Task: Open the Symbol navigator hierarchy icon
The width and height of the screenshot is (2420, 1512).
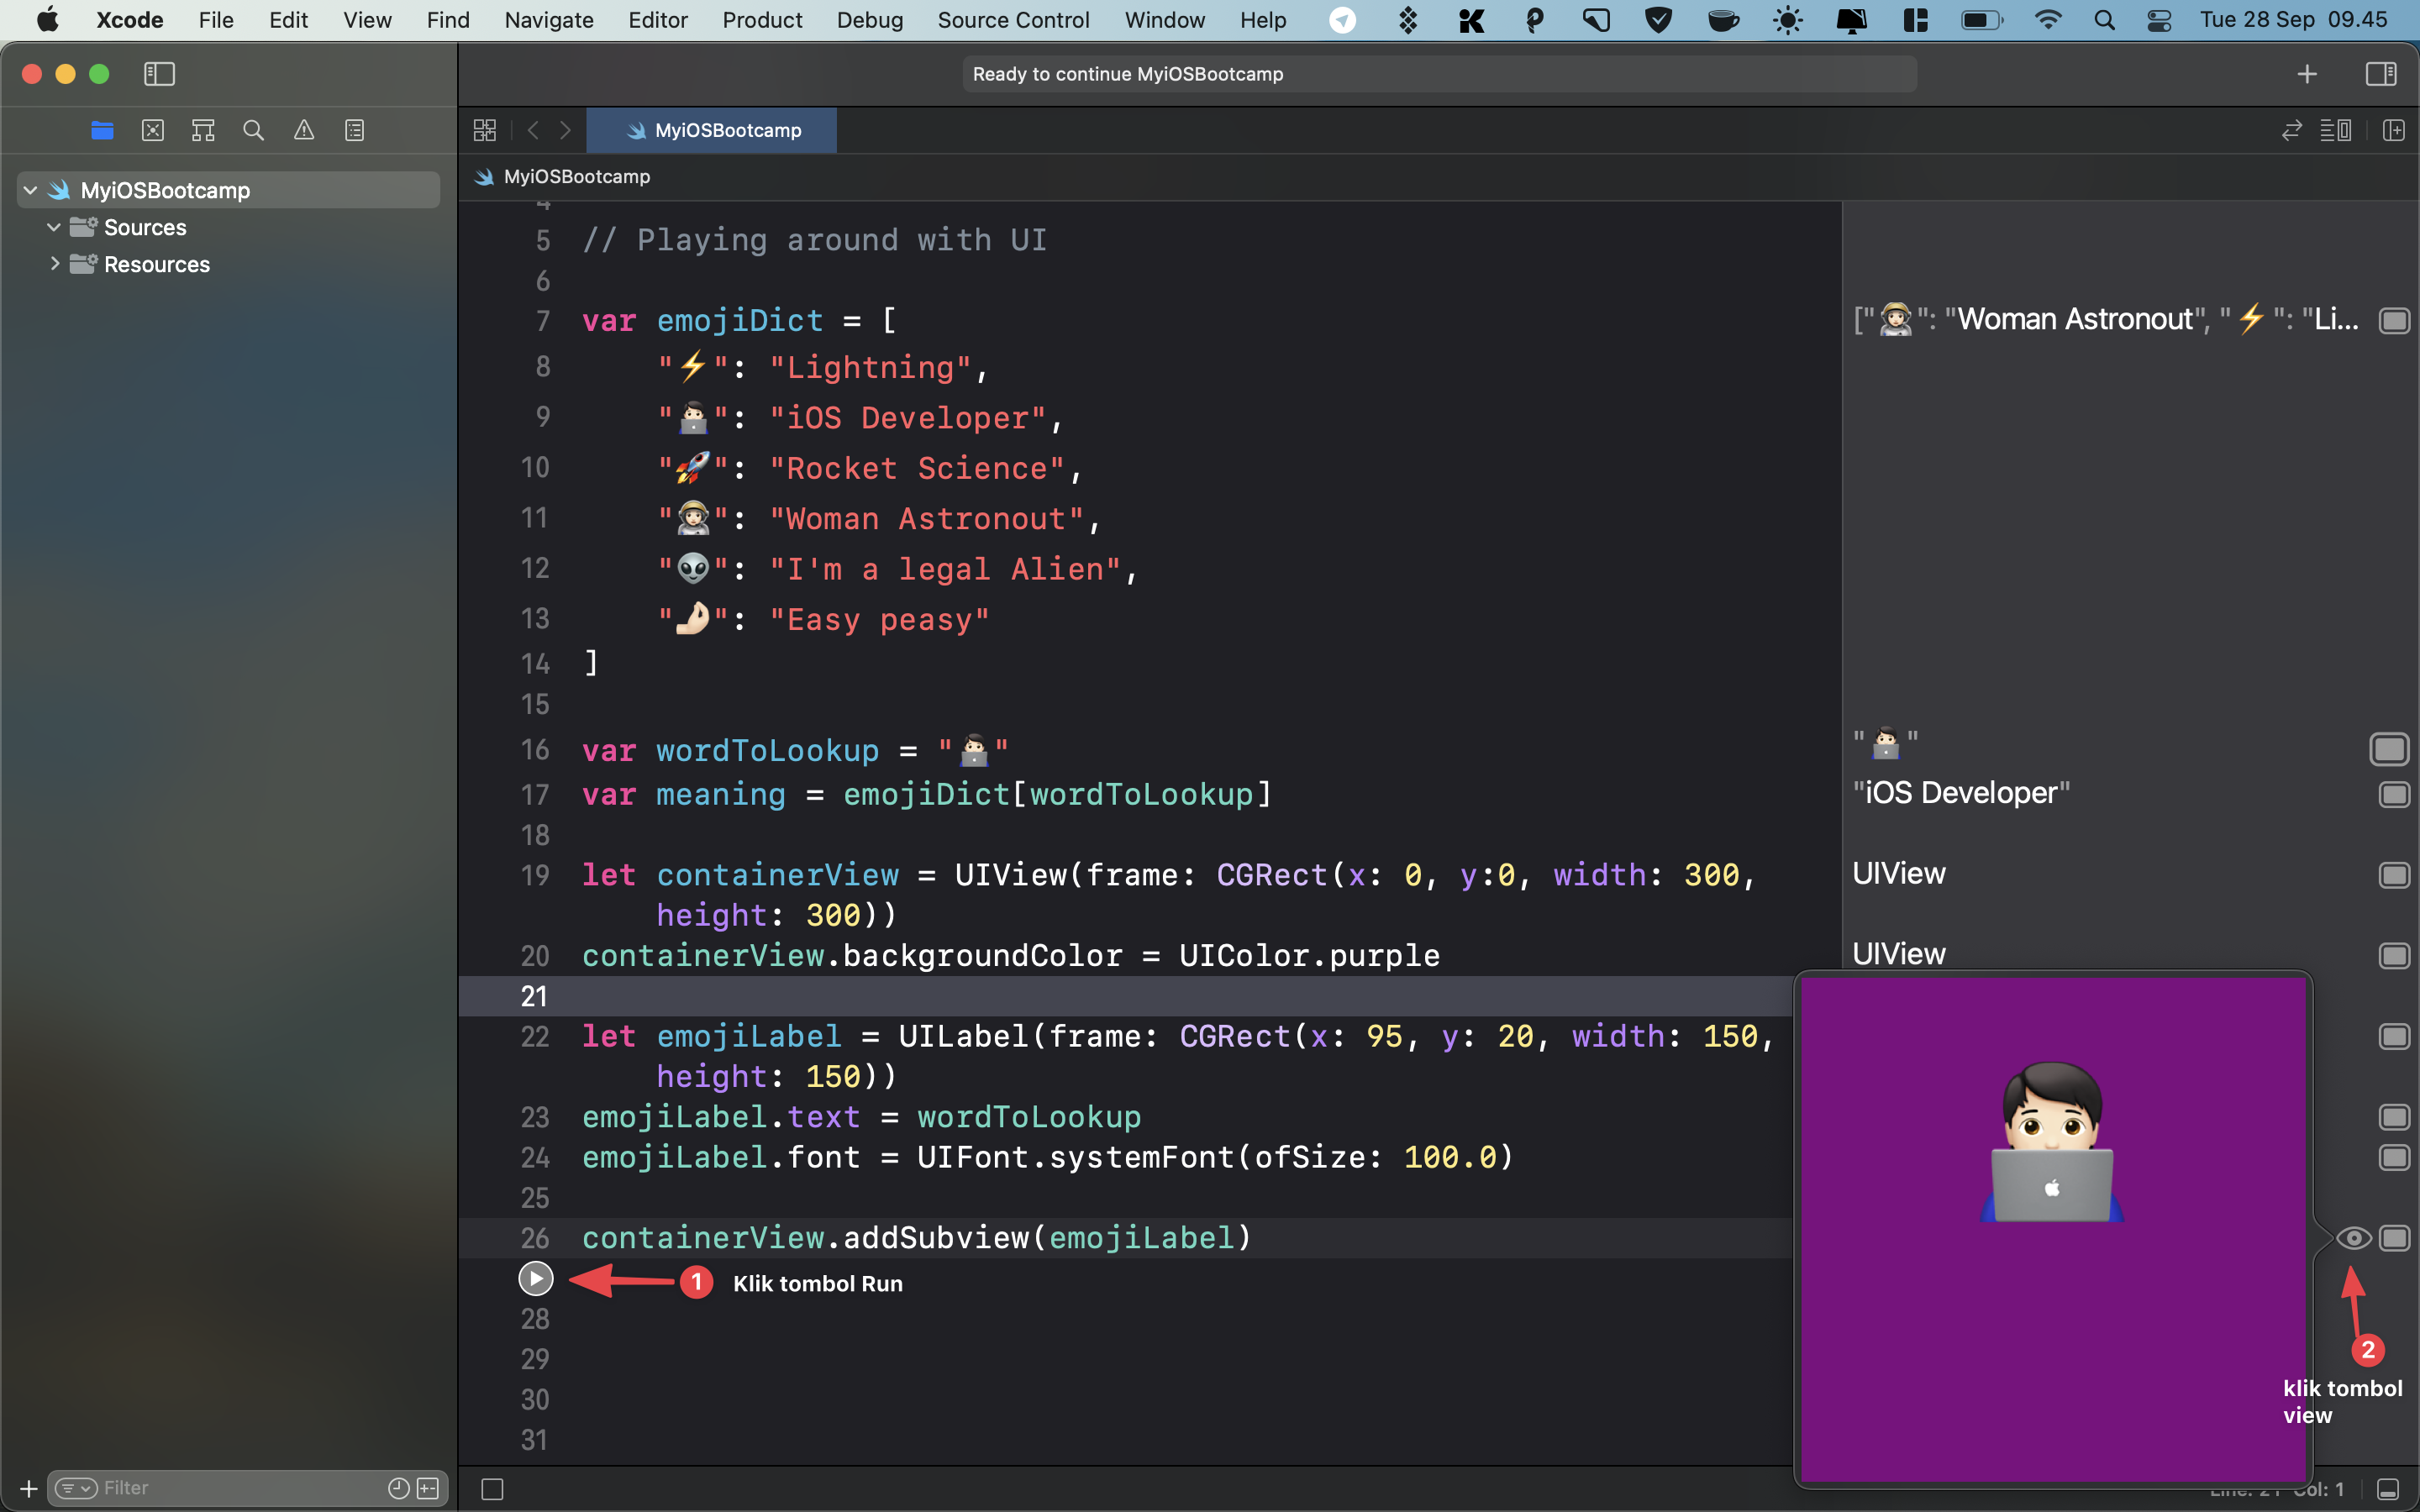Action: [203, 130]
